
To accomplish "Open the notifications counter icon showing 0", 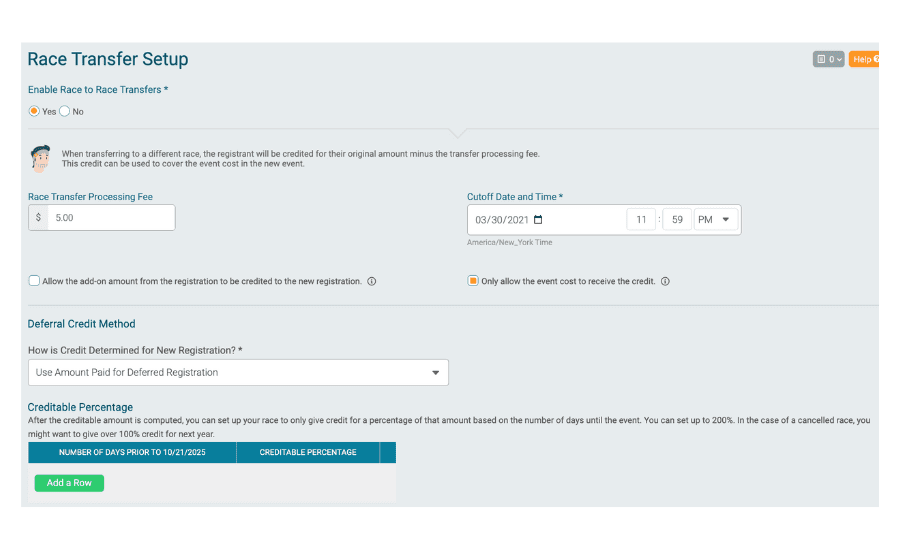I will pyautogui.click(x=828, y=59).
